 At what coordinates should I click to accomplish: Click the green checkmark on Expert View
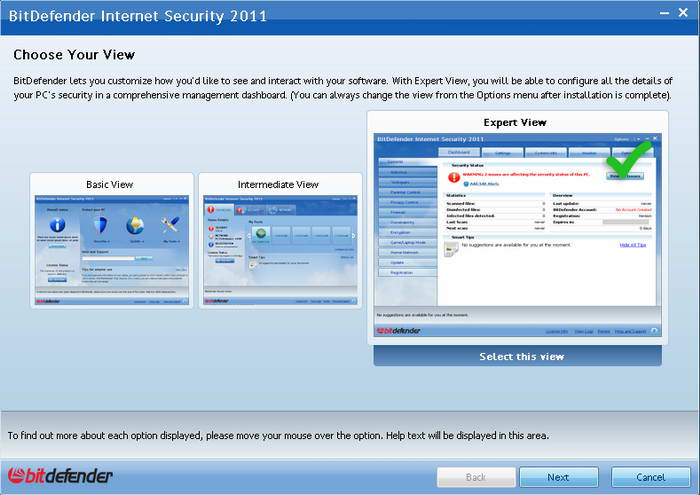pyautogui.click(x=629, y=158)
